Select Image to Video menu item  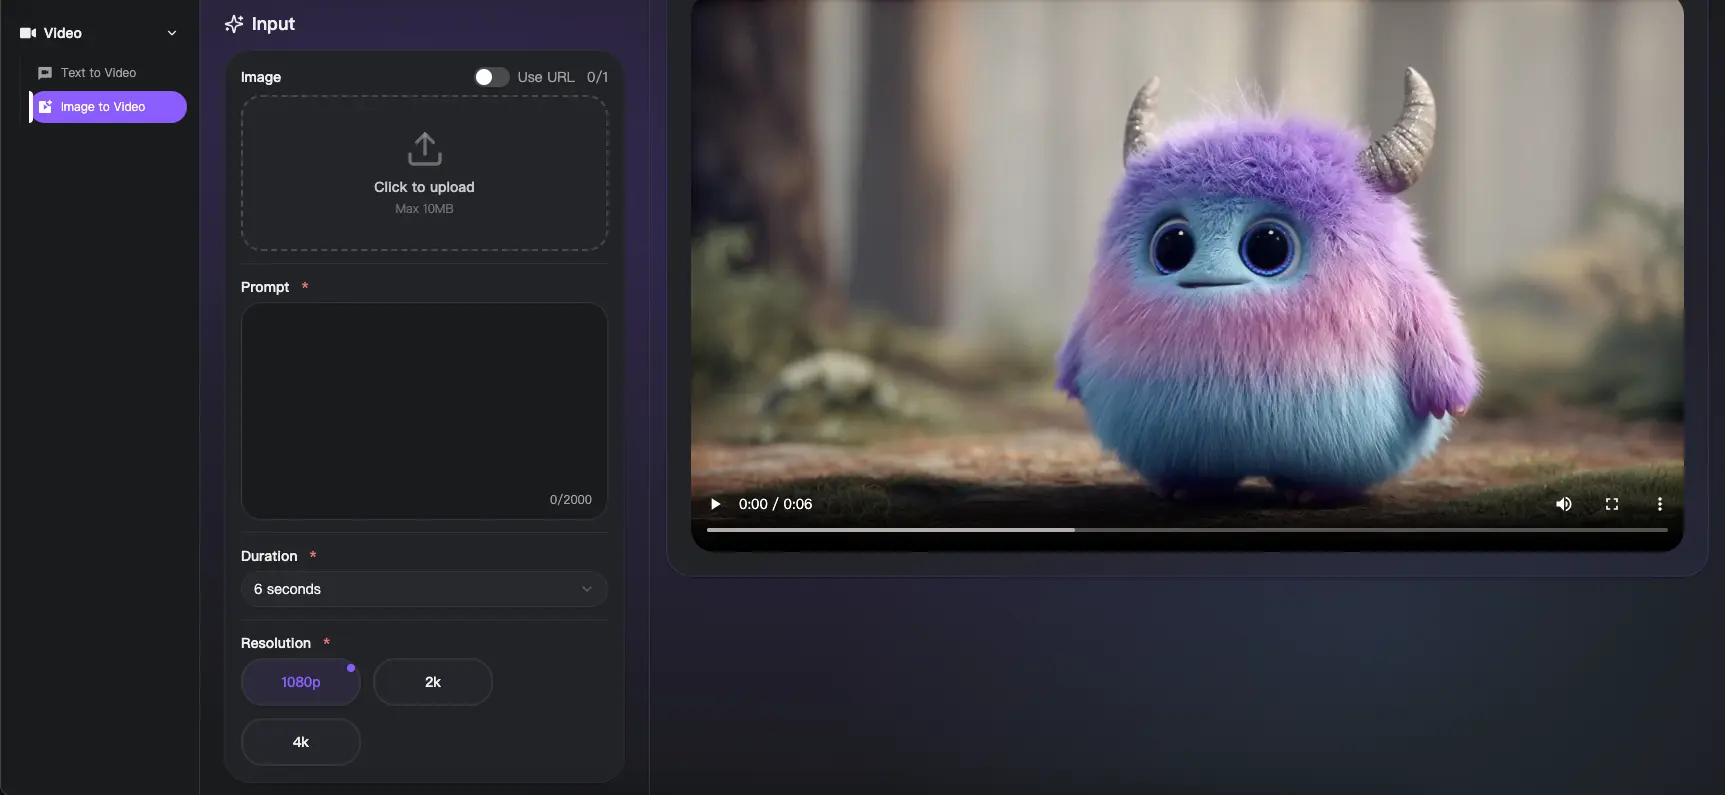[108, 107]
